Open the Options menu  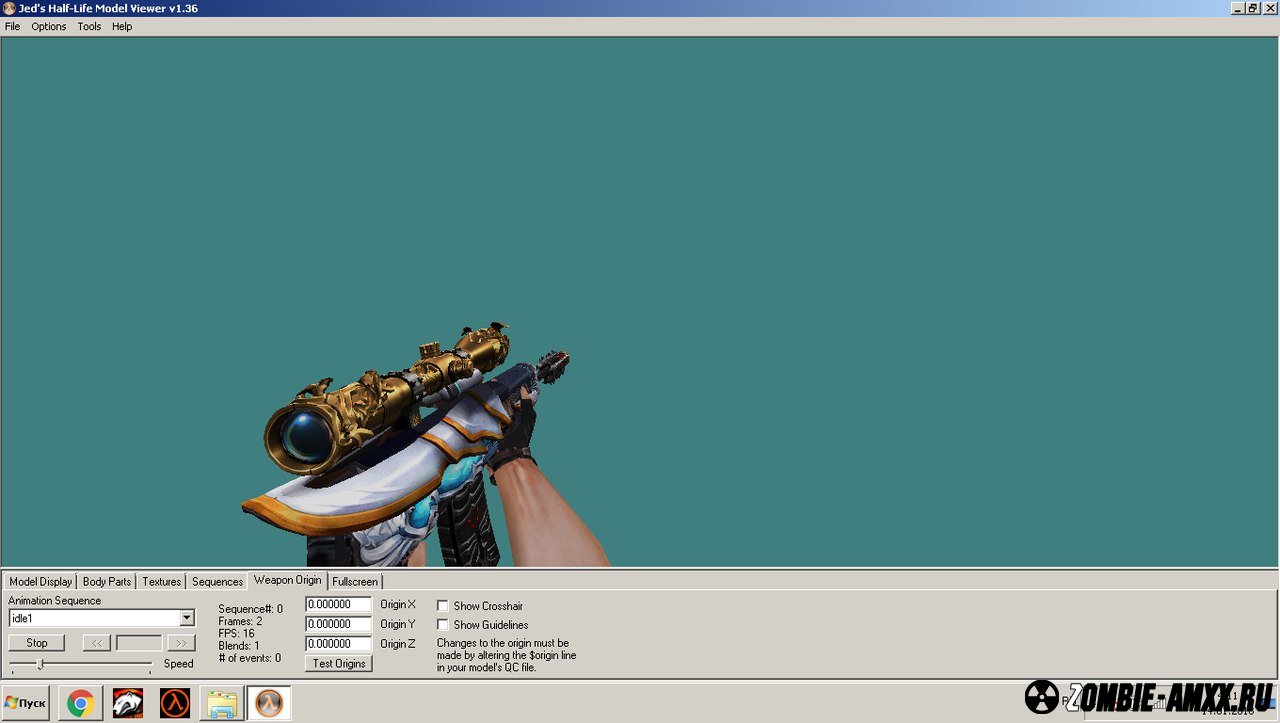48,27
